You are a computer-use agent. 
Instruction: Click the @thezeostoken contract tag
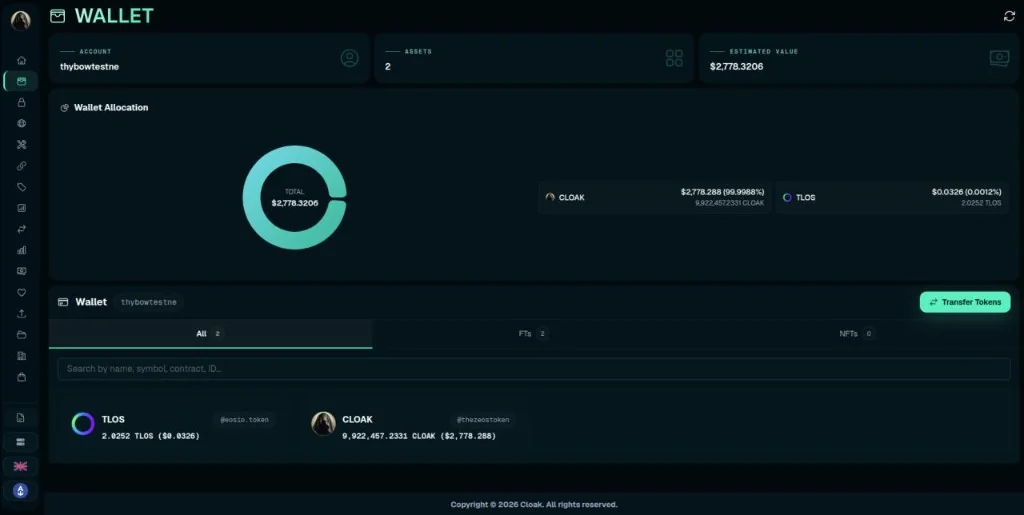(483, 420)
